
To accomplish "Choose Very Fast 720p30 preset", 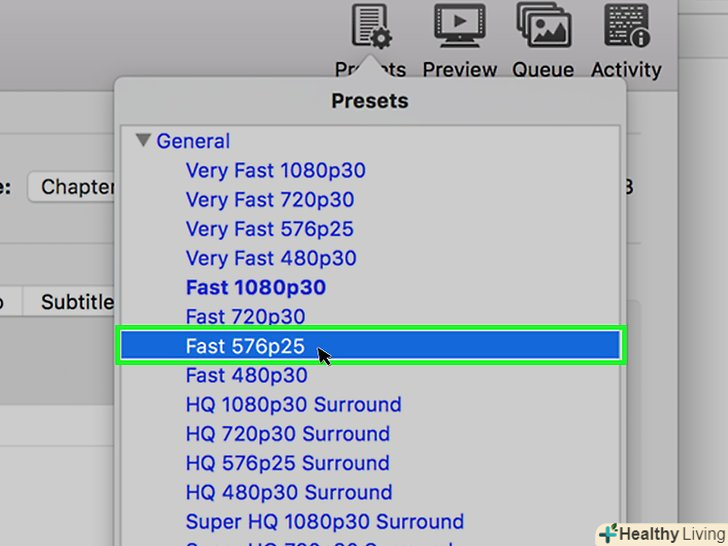I will click(x=270, y=200).
